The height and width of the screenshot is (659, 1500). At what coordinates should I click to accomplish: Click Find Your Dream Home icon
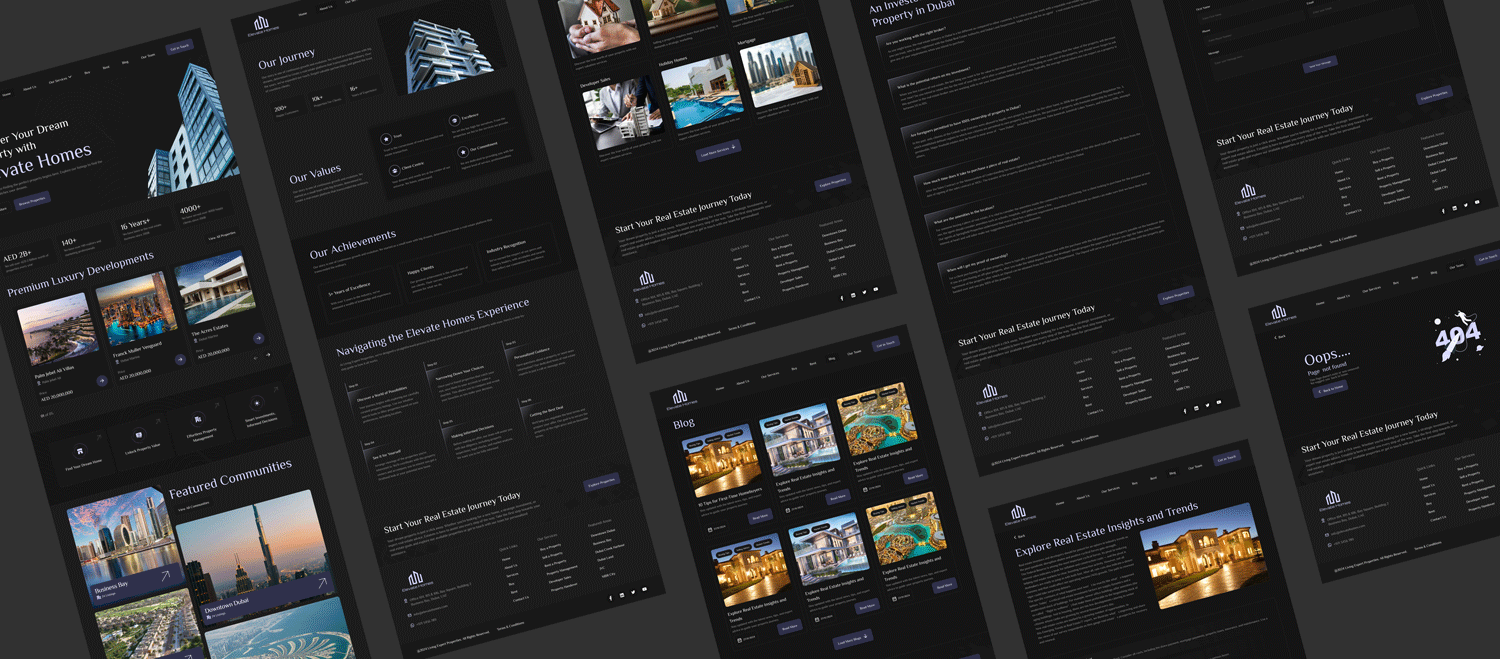click(82, 448)
